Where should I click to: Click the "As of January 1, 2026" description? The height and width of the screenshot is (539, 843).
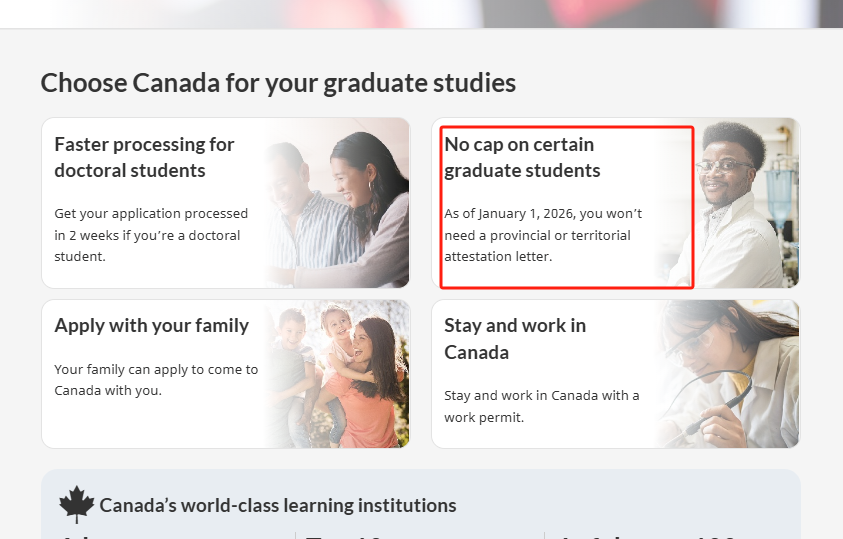click(543, 235)
